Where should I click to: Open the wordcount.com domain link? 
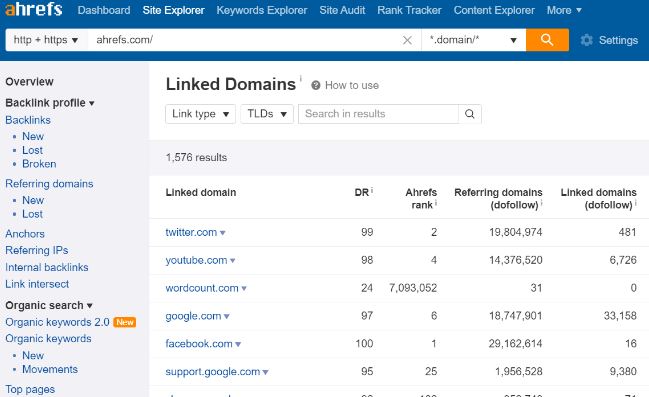coord(202,288)
